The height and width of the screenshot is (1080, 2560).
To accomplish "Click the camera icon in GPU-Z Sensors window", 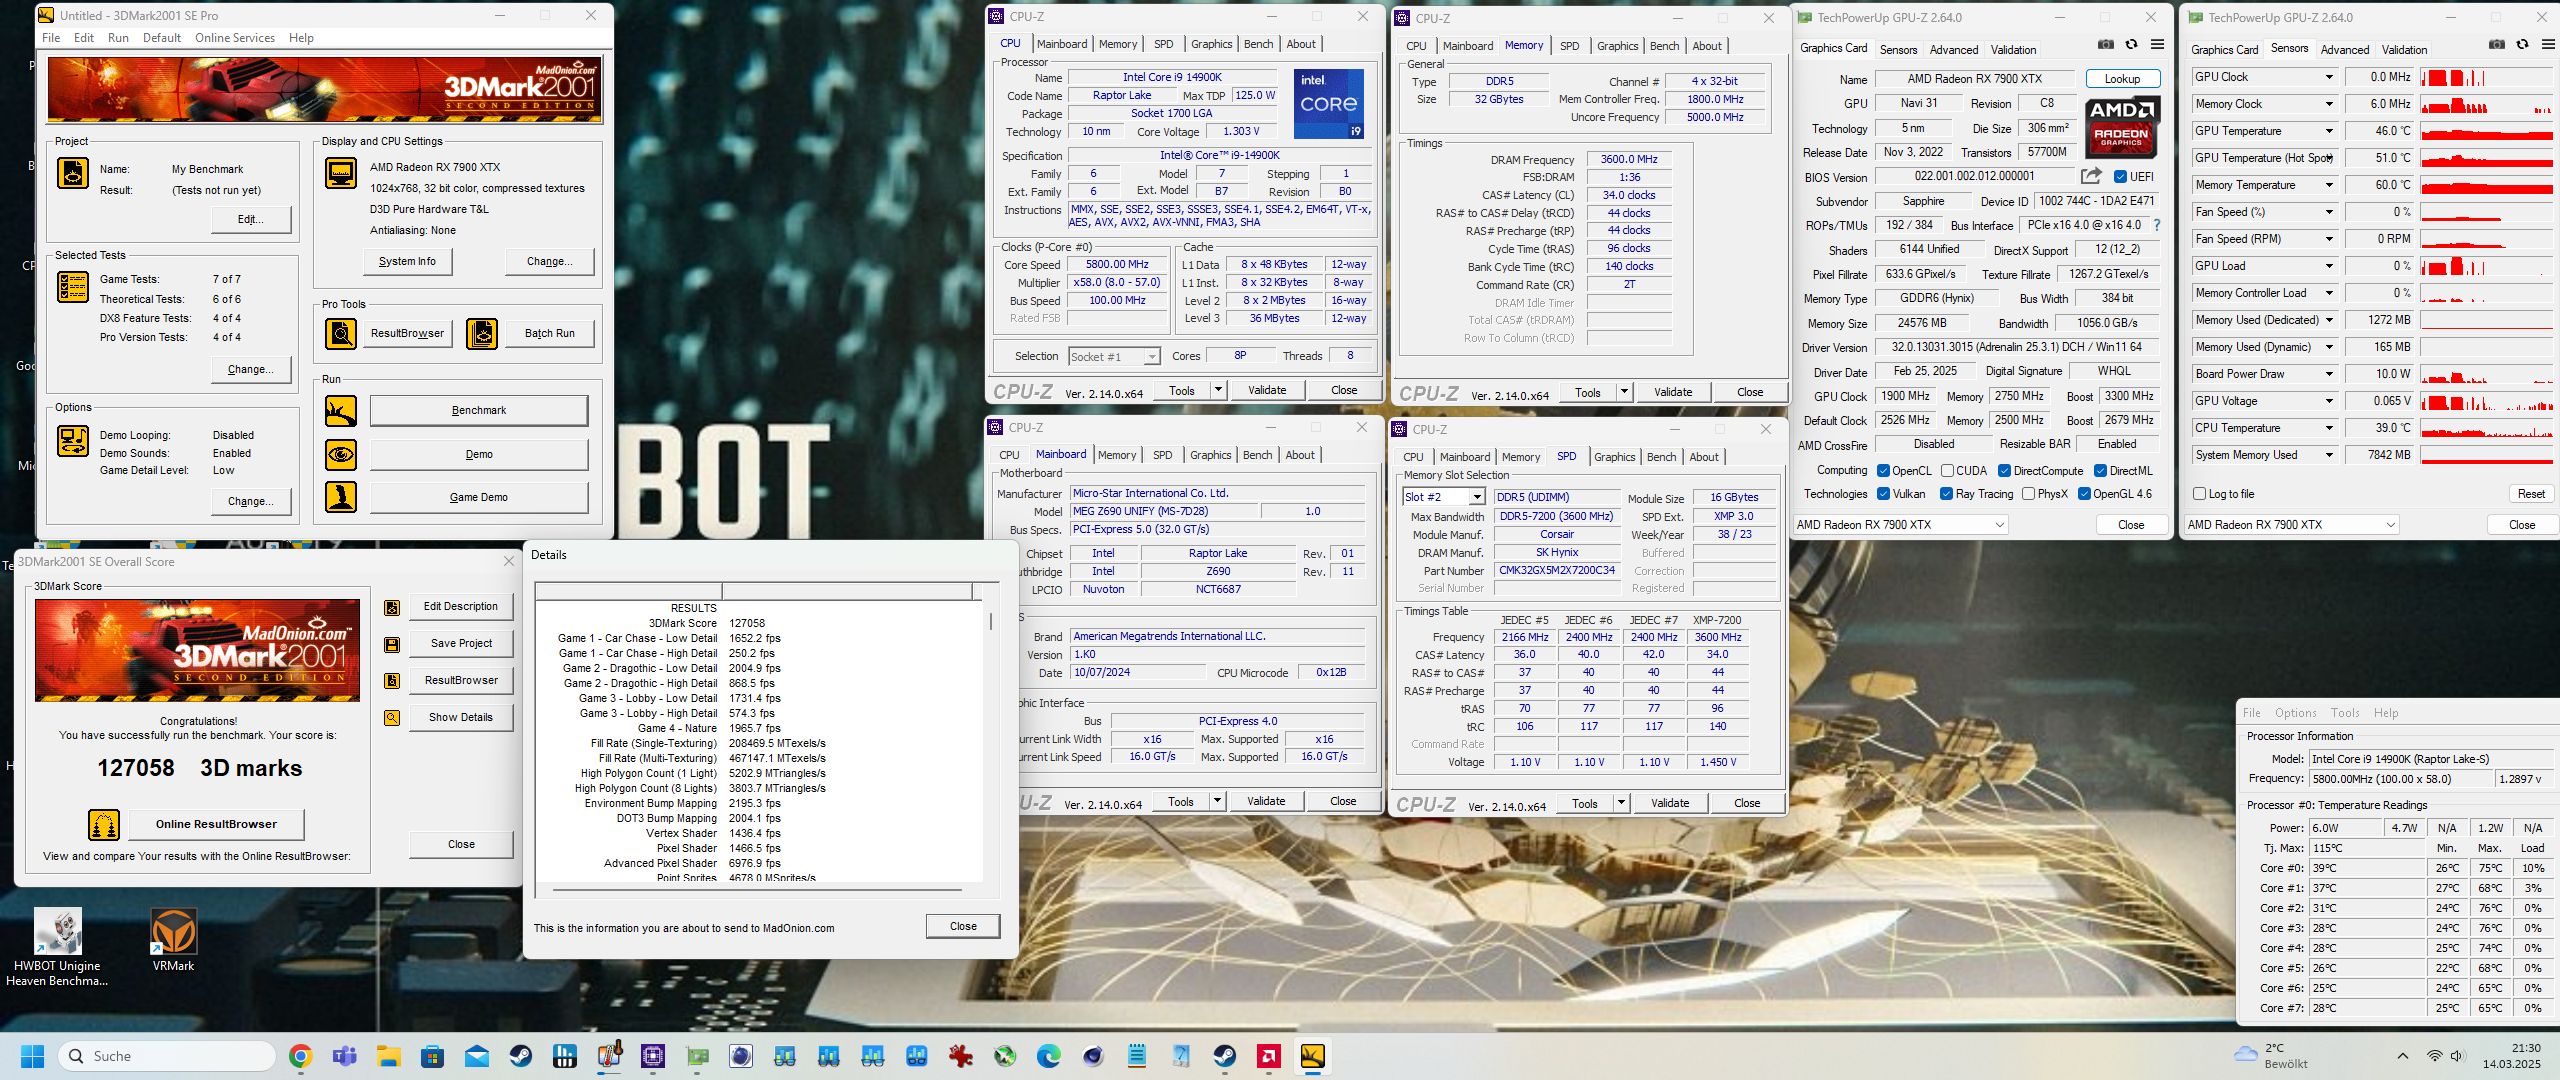I will pyautogui.click(x=2497, y=45).
